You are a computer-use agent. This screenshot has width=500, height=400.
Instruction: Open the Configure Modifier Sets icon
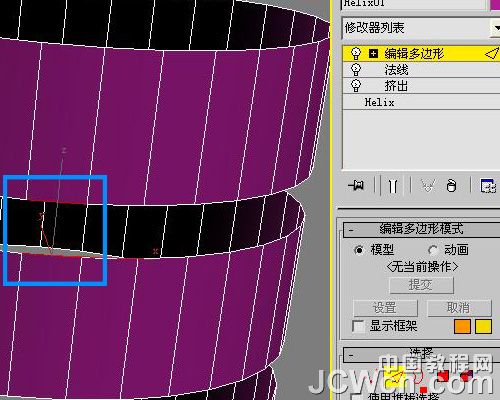point(488,185)
